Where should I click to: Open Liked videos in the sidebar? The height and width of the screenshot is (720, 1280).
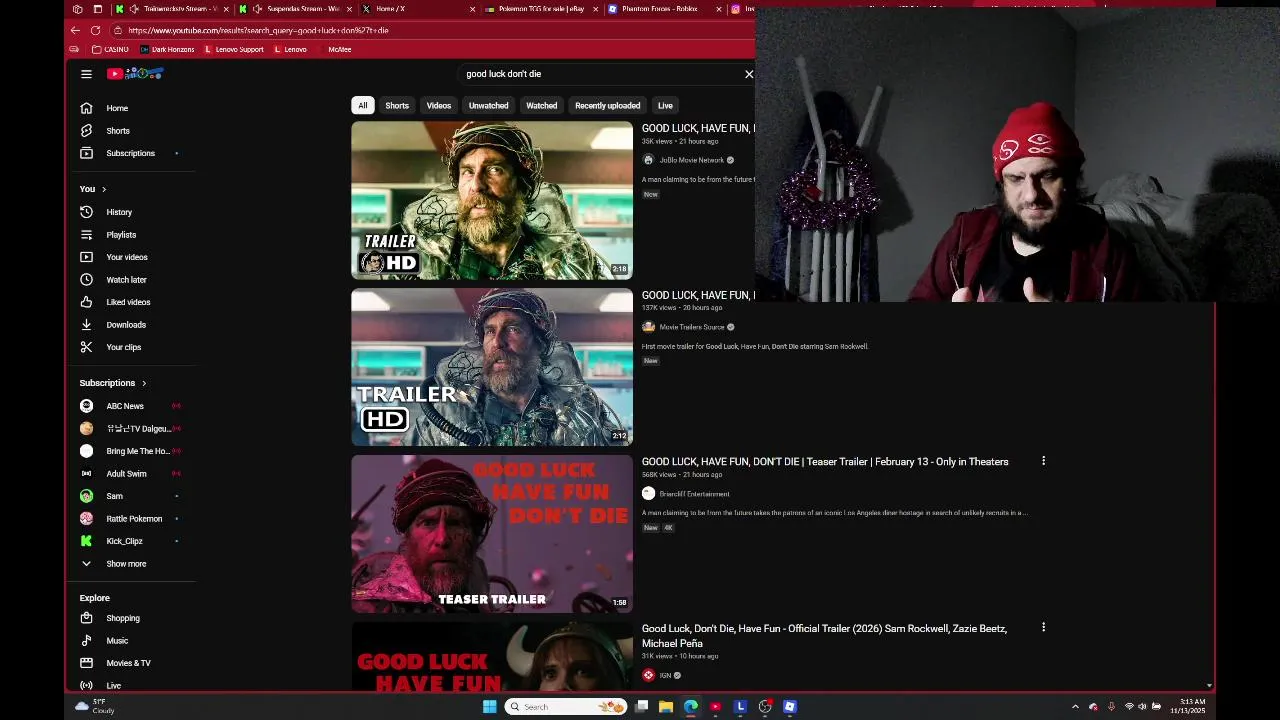click(x=128, y=302)
